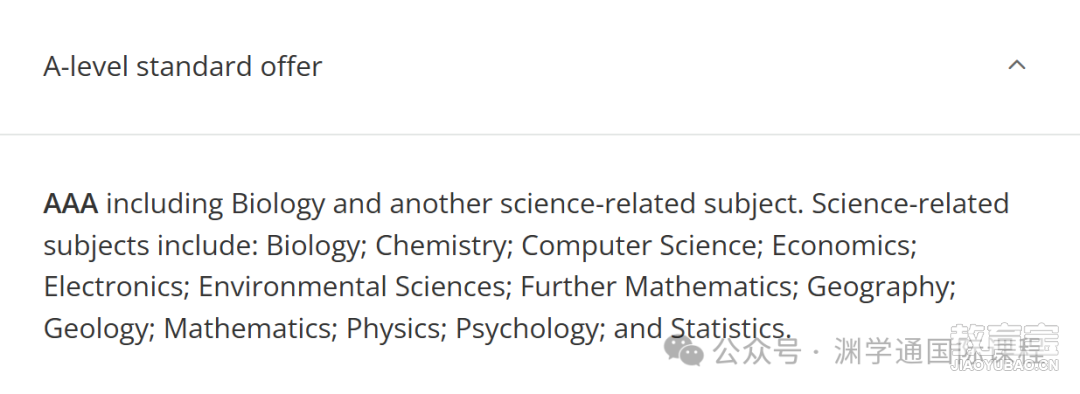Click the bold AAA grade text
The image size is (1080, 394).
click(x=70, y=204)
